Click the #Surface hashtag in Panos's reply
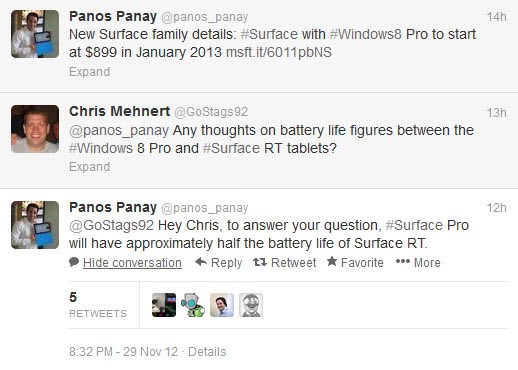The height and width of the screenshot is (370, 518). pos(414,225)
